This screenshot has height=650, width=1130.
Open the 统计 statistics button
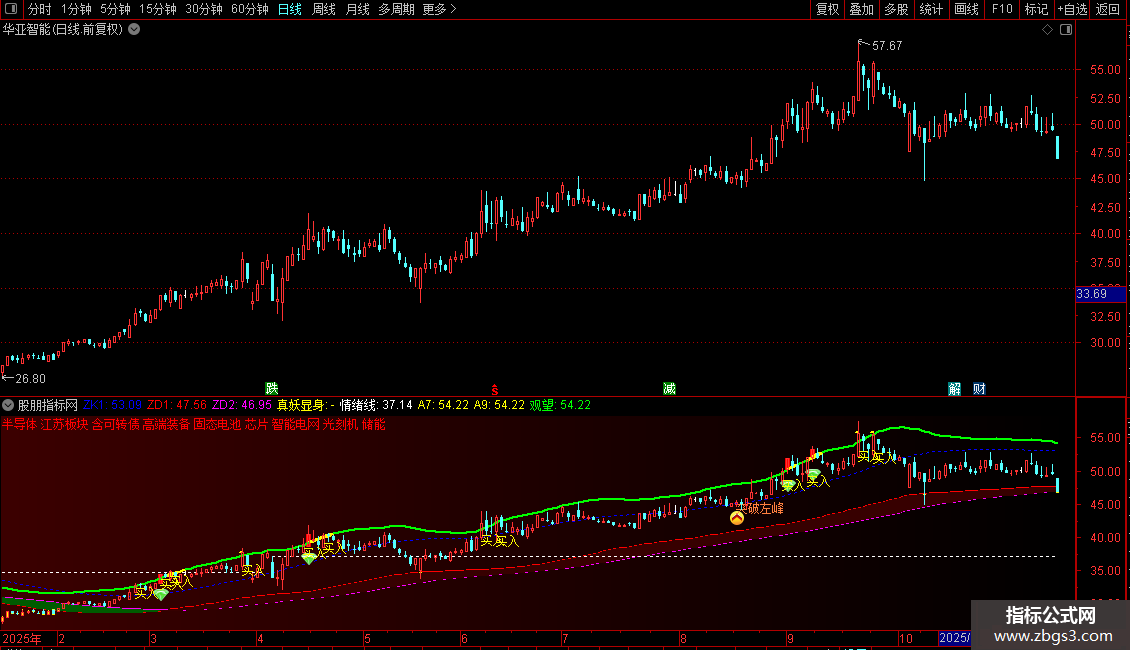(x=931, y=9)
